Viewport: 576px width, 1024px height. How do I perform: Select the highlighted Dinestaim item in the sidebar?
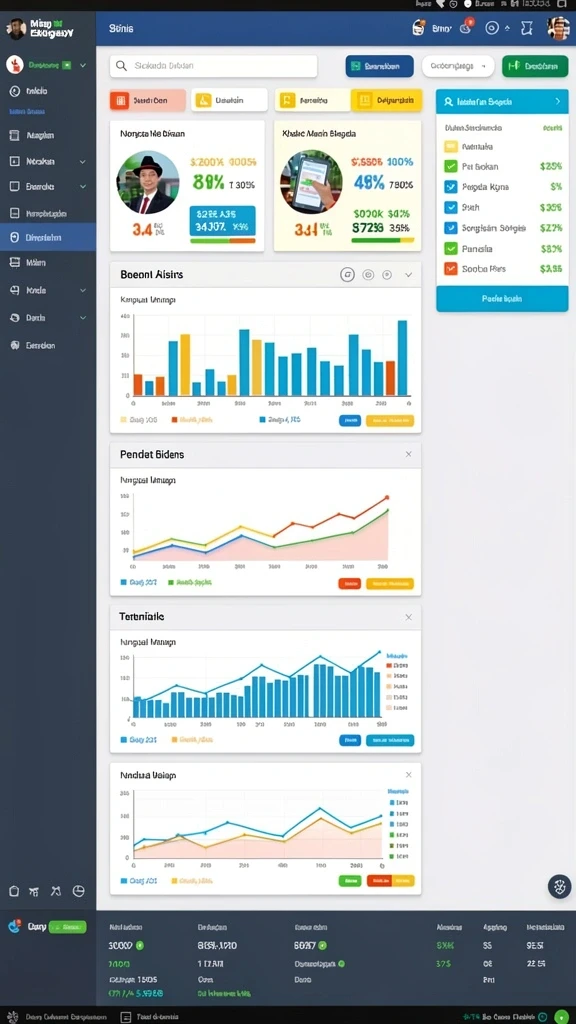(x=48, y=238)
